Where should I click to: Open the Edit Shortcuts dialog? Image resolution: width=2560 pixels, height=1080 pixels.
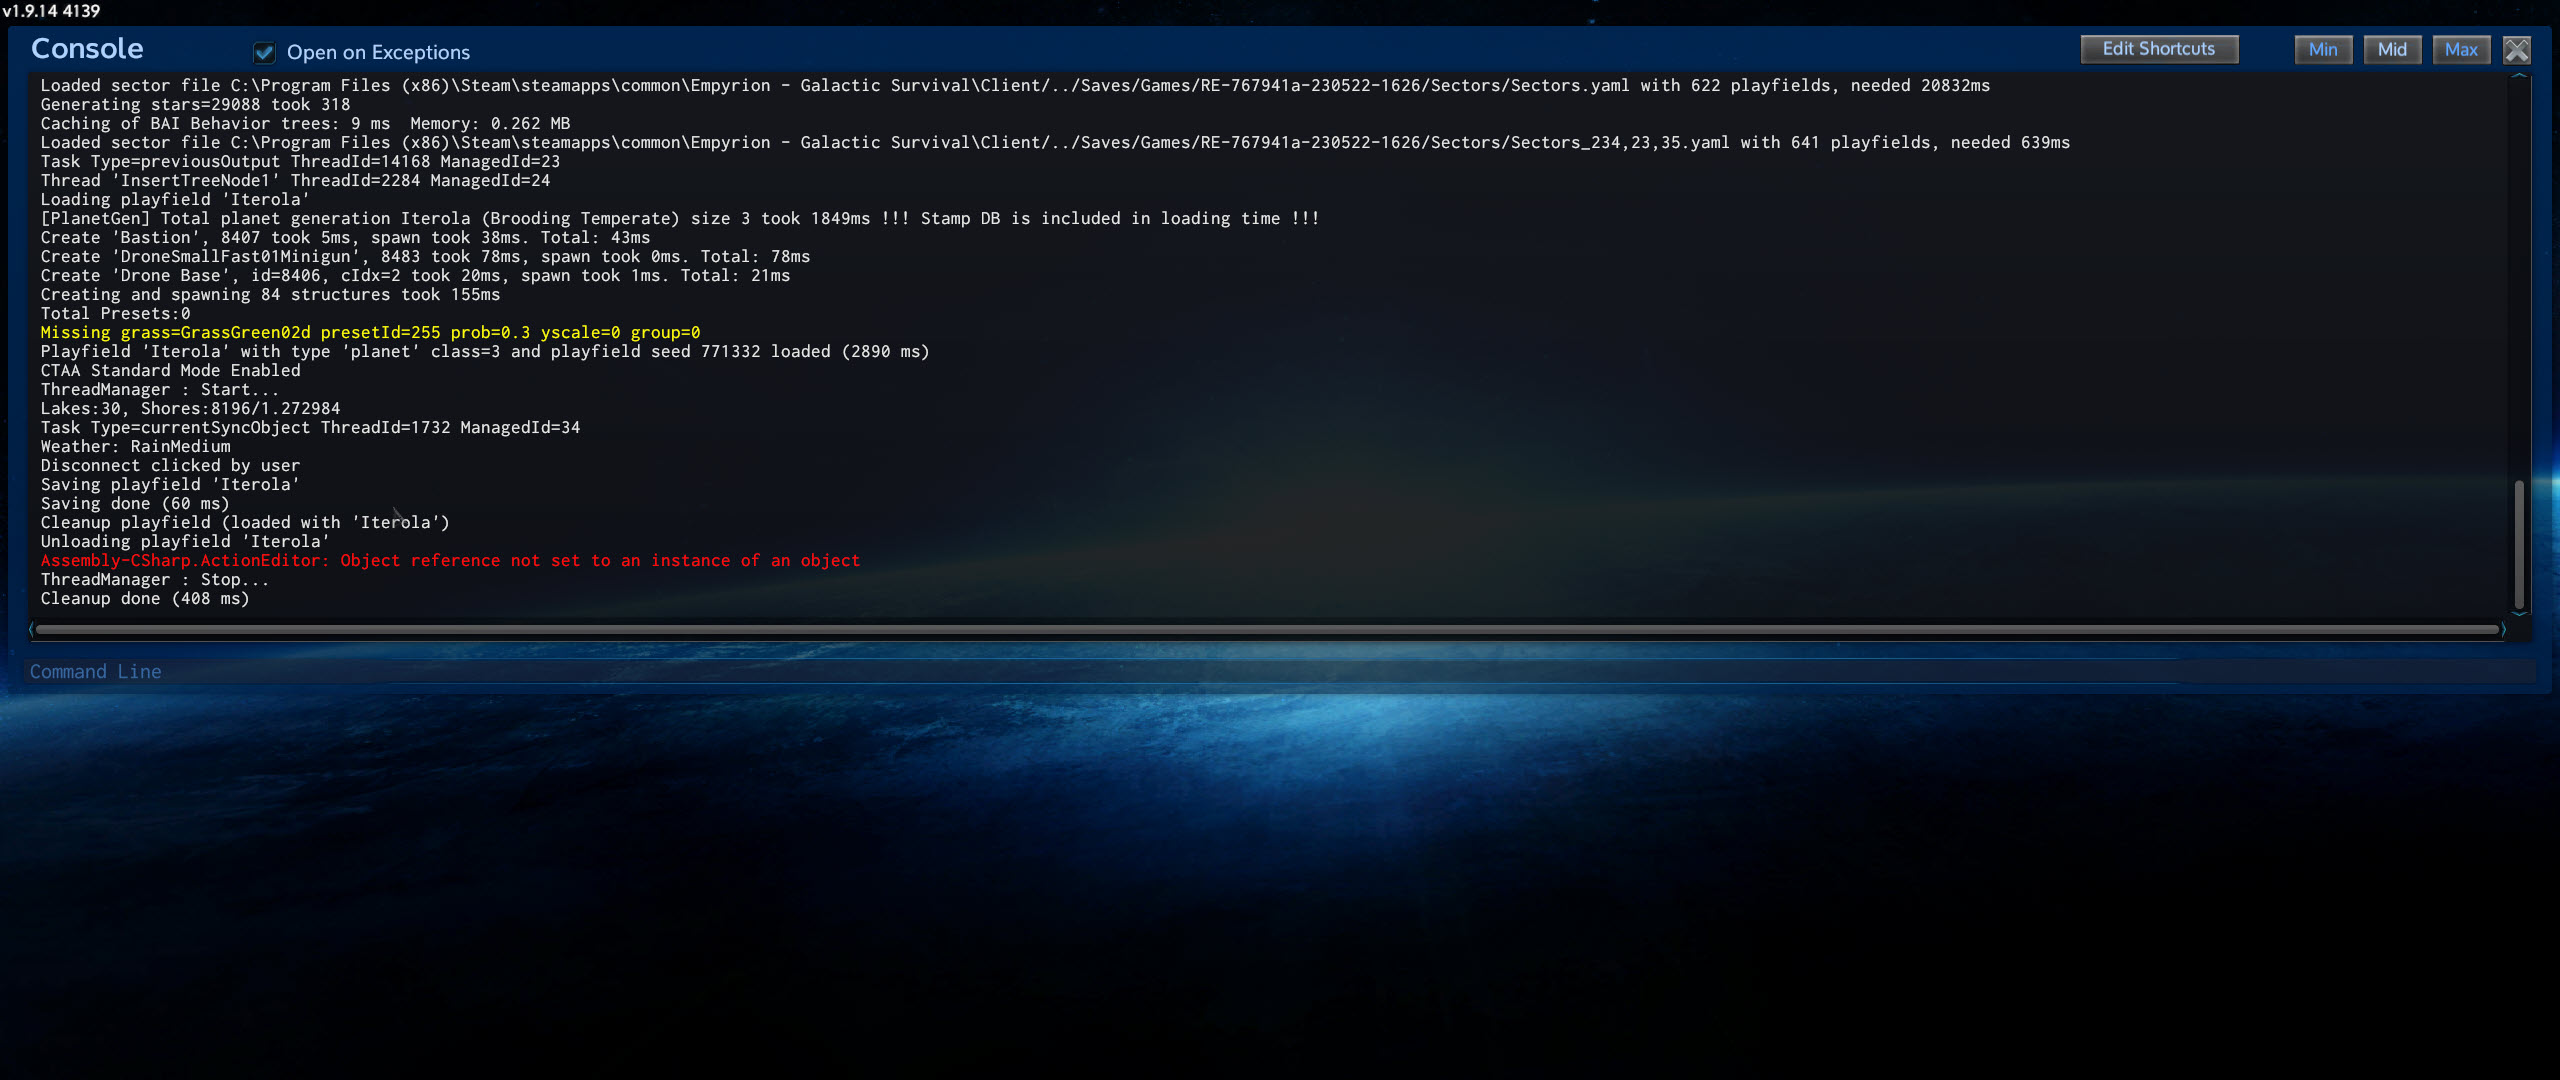(2158, 49)
